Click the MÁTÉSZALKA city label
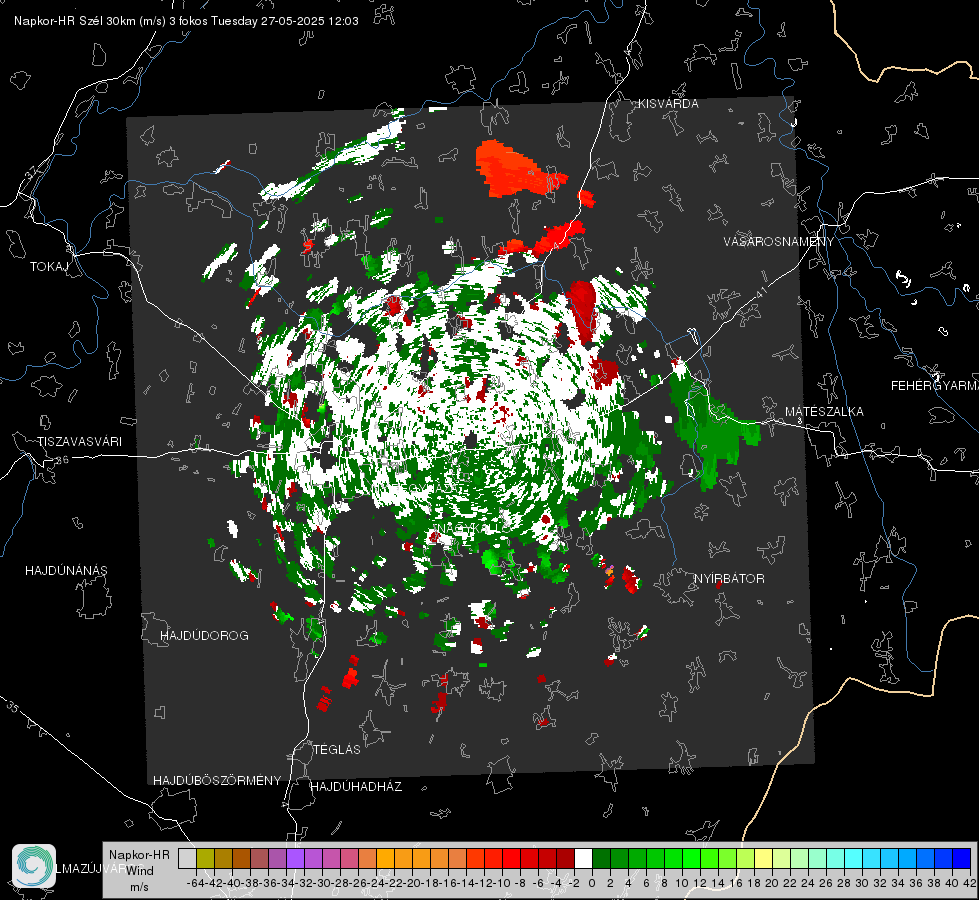This screenshot has width=979, height=900. click(824, 412)
